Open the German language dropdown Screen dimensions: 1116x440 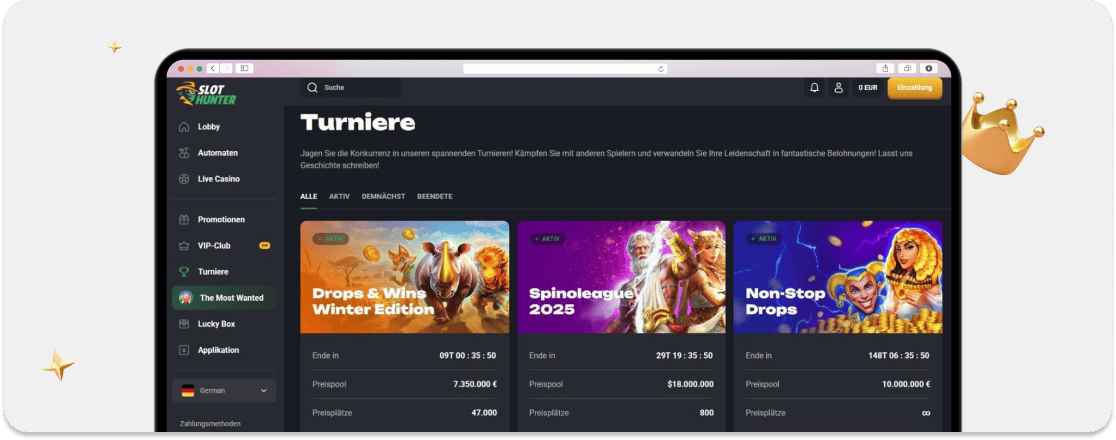pyautogui.click(x=224, y=390)
